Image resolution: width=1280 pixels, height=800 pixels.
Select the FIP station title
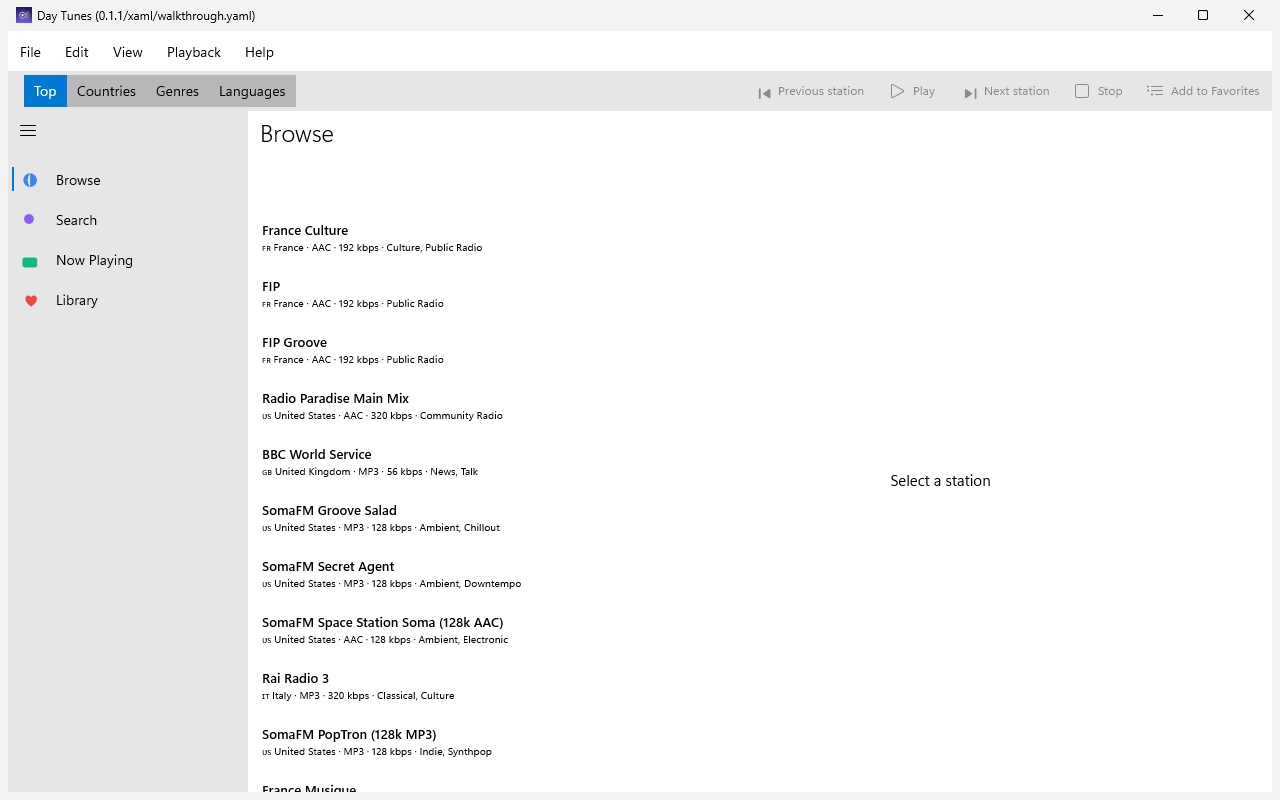(x=271, y=286)
